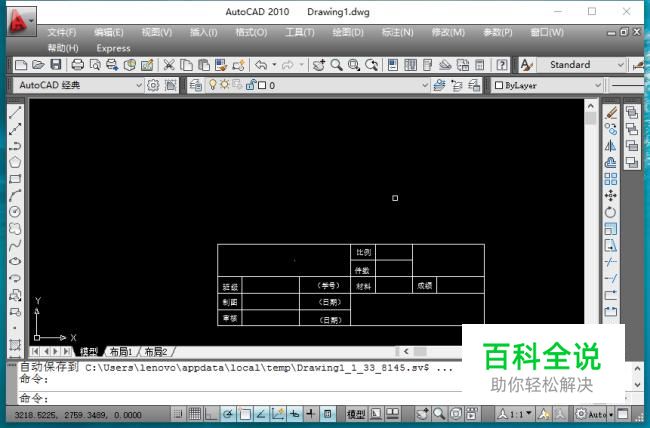This screenshot has height=428, width=650.
Task: Expand the application menu arrow beside red A
Action: point(32,20)
